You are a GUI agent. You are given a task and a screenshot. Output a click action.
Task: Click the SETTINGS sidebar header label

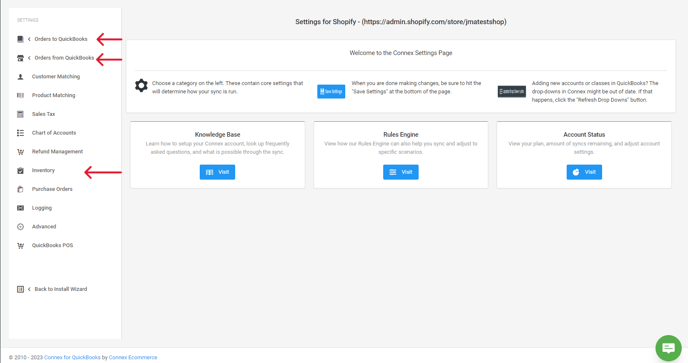point(28,20)
